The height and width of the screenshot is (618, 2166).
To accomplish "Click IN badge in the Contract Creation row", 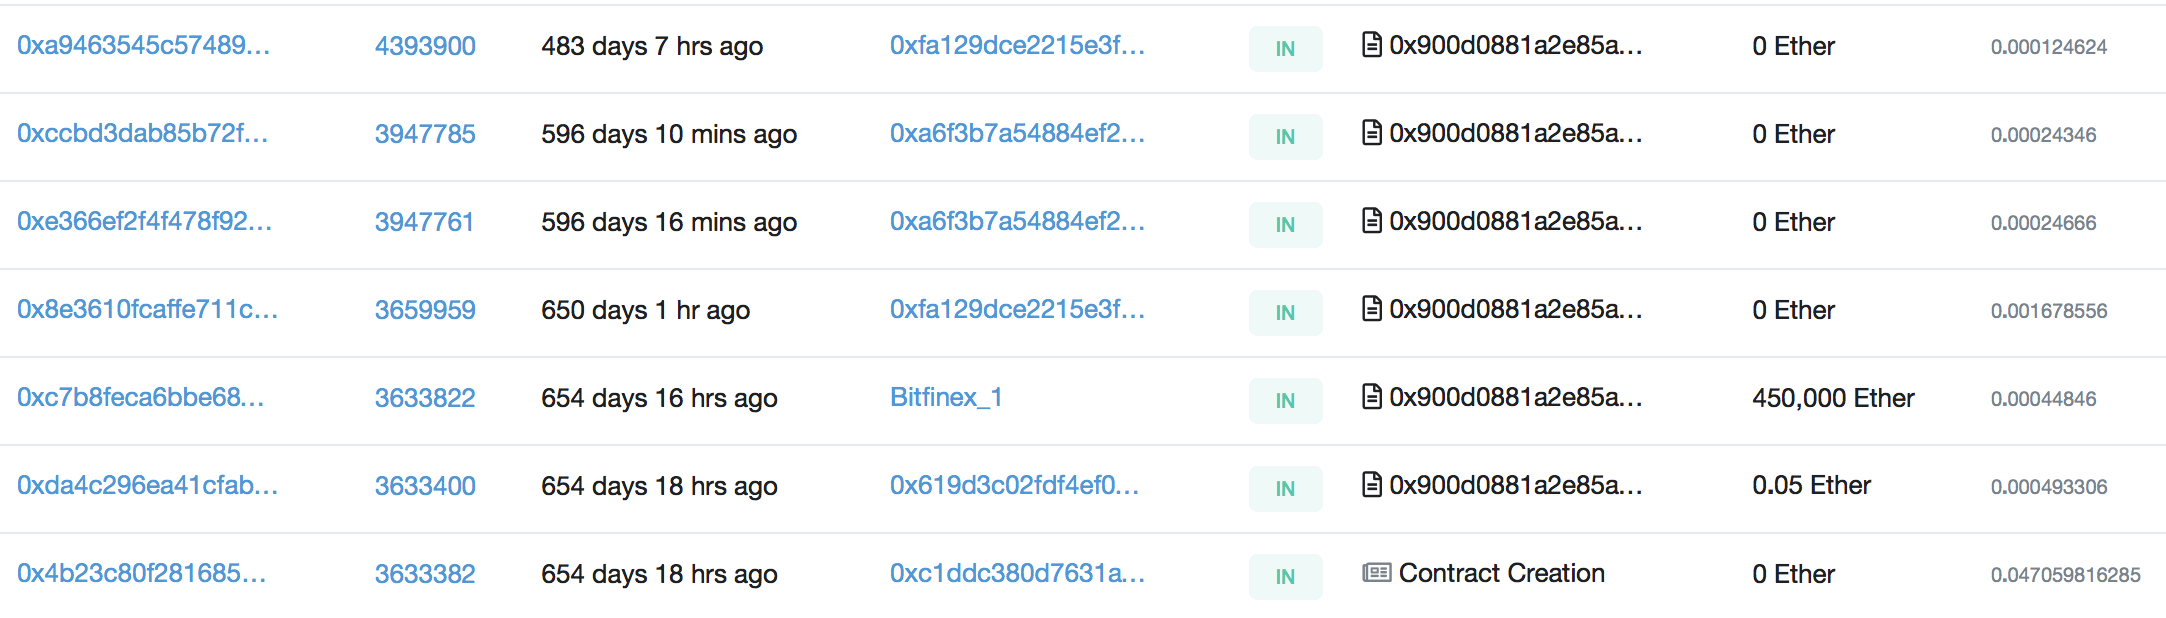I will 1286,577.
